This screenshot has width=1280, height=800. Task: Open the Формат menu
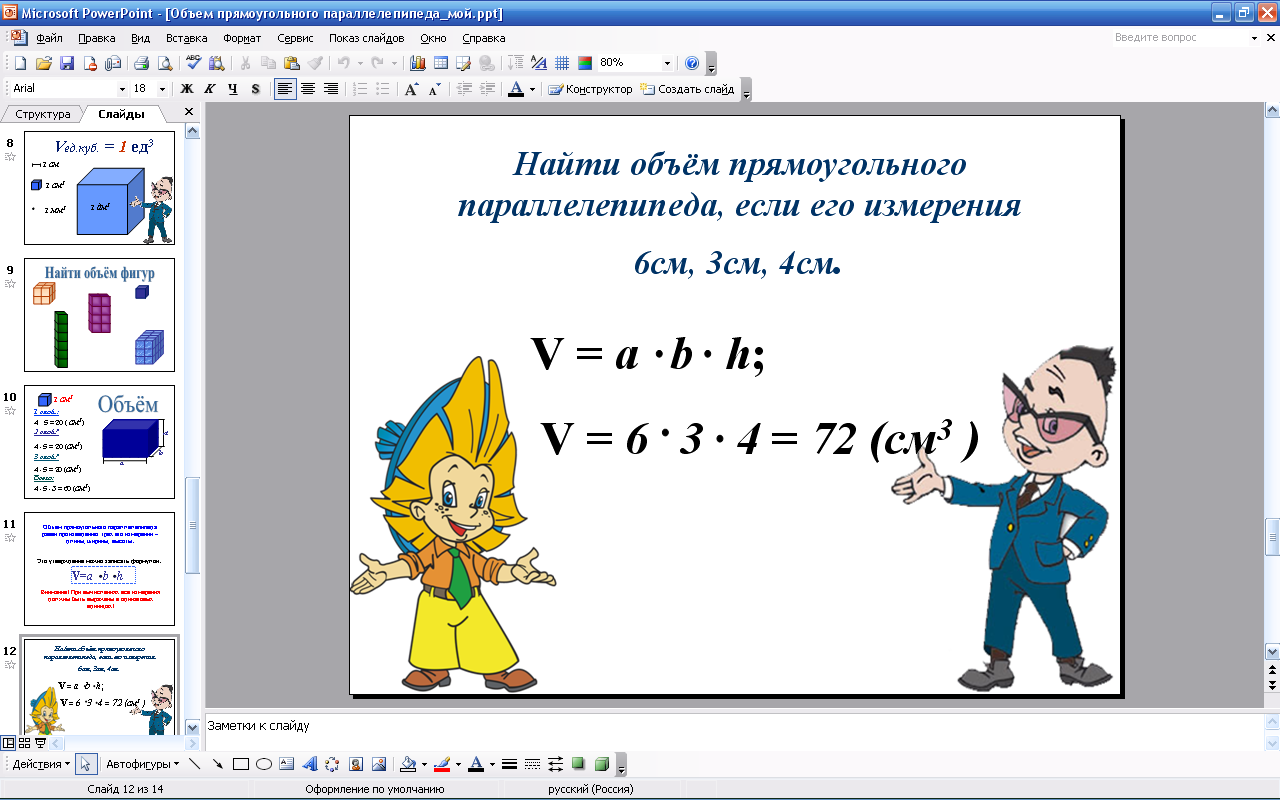(x=242, y=38)
